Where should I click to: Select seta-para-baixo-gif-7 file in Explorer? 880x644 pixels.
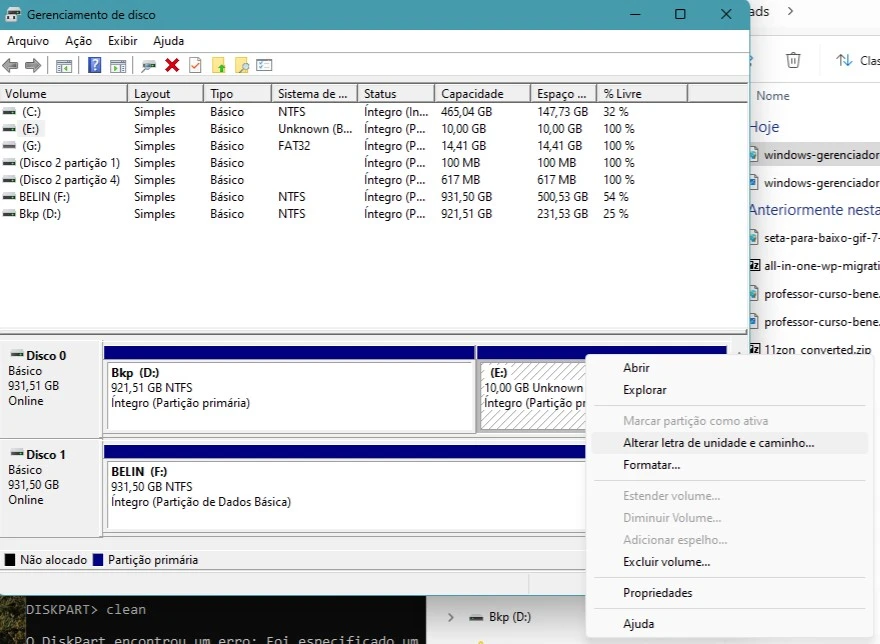coord(814,238)
